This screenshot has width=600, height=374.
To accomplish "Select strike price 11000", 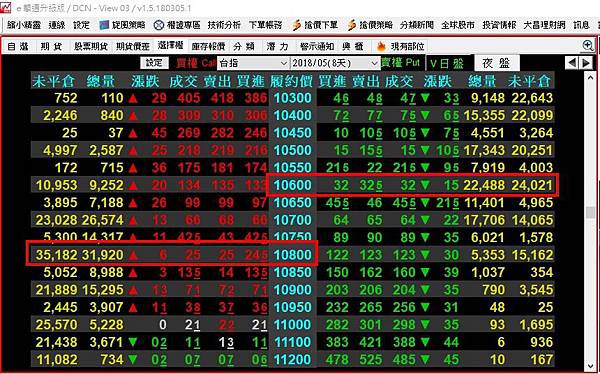I will (x=293, y=325).
